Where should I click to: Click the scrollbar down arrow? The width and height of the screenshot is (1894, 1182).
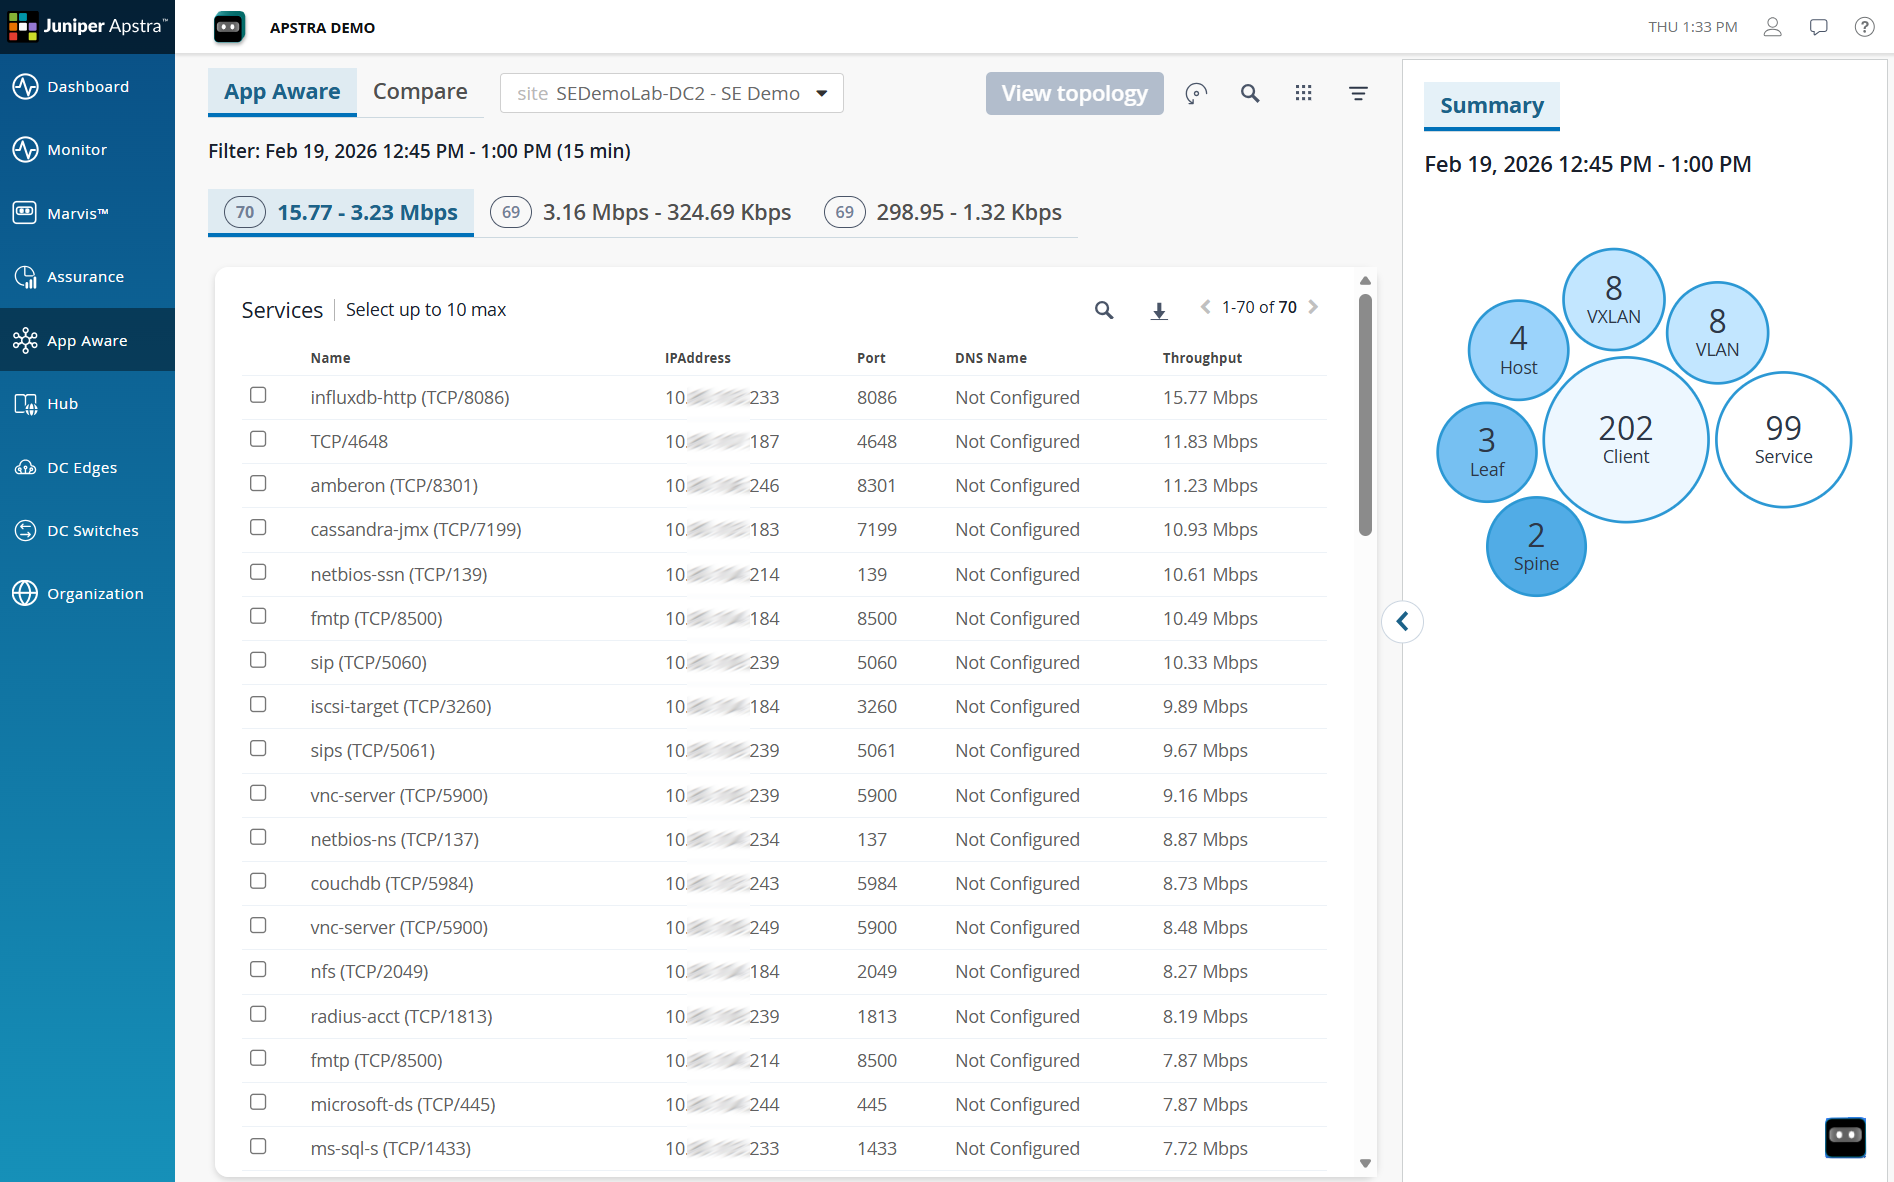click(1365, 1163)
